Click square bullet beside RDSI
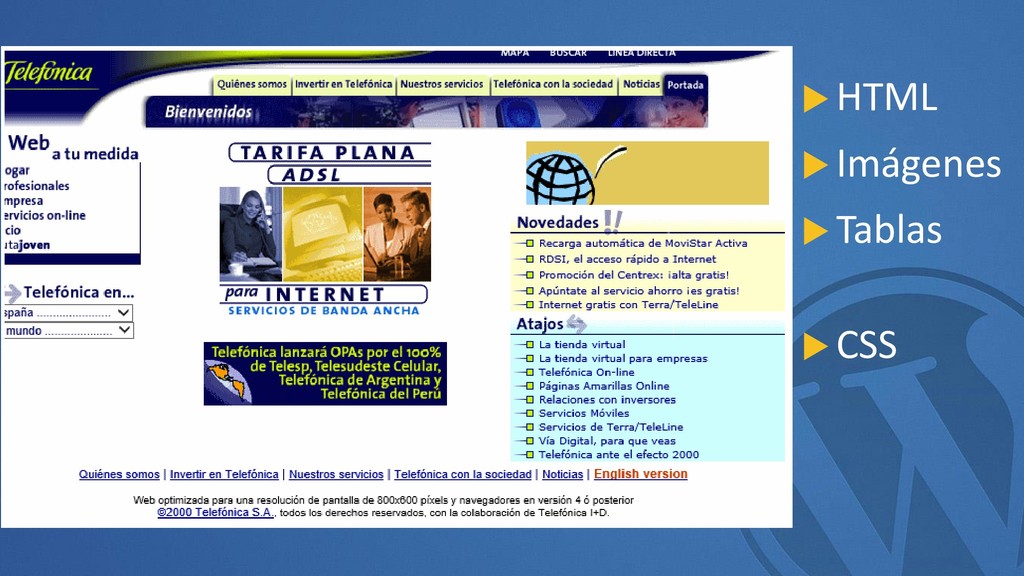Screen dimensions: 1024x576 click(x=530, y=259)
